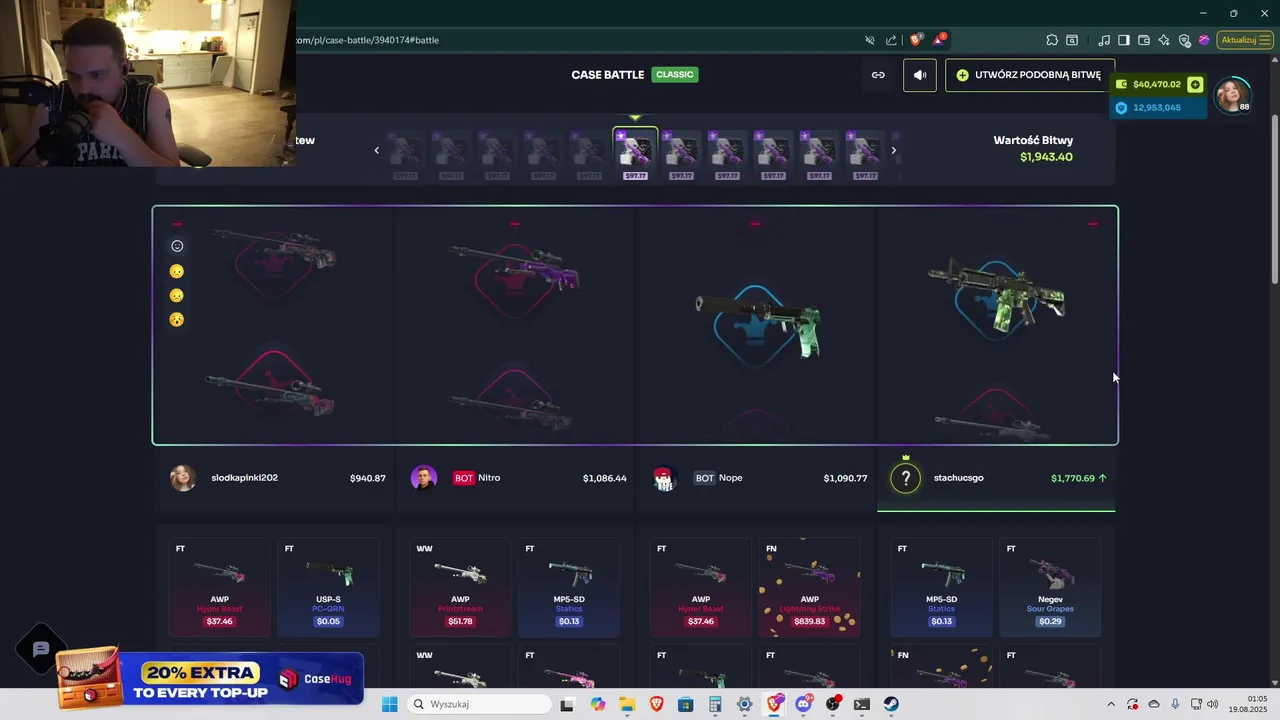This screenshot has width=1280, height=720.
Task: Click the question mark avatar of stachucsgo
Action: click(905, 479)
